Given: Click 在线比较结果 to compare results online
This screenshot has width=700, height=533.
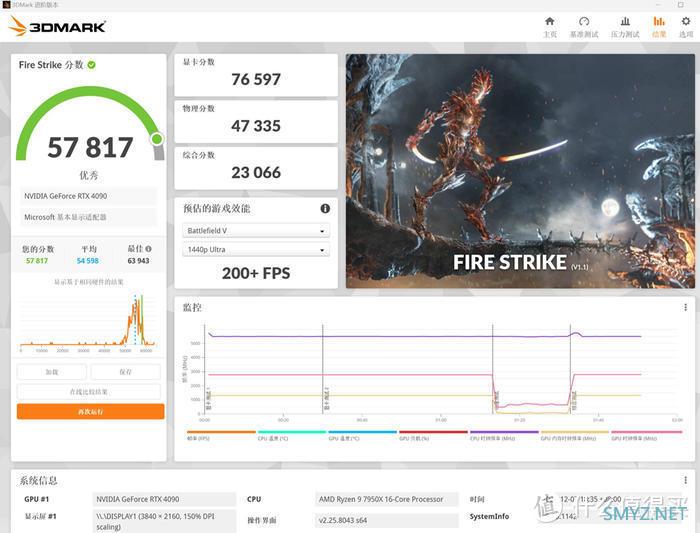Looking at the screenshot, I should (89, 392).
